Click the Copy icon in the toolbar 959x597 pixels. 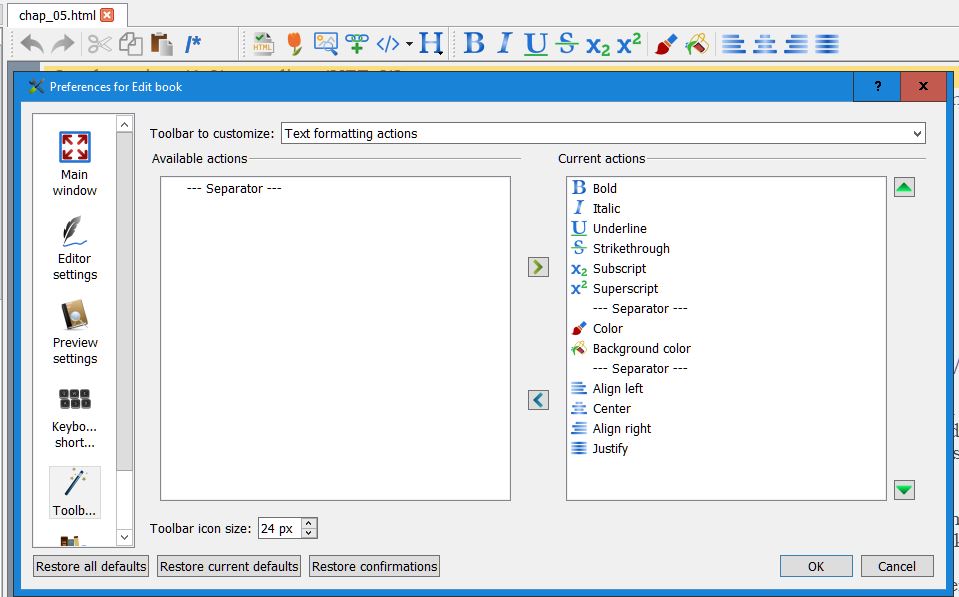click(x=130, y=44)
